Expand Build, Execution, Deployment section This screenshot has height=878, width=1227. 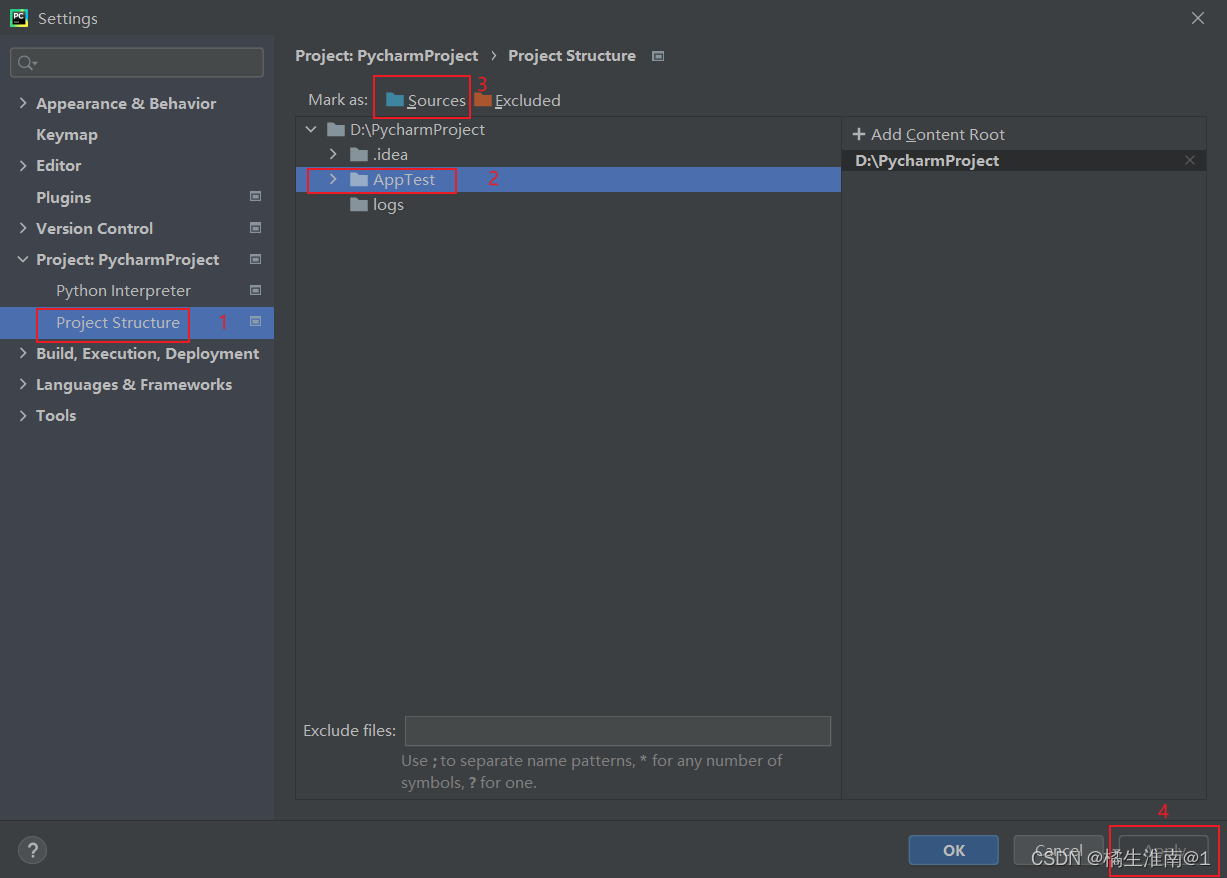click(x=23, y=353)
